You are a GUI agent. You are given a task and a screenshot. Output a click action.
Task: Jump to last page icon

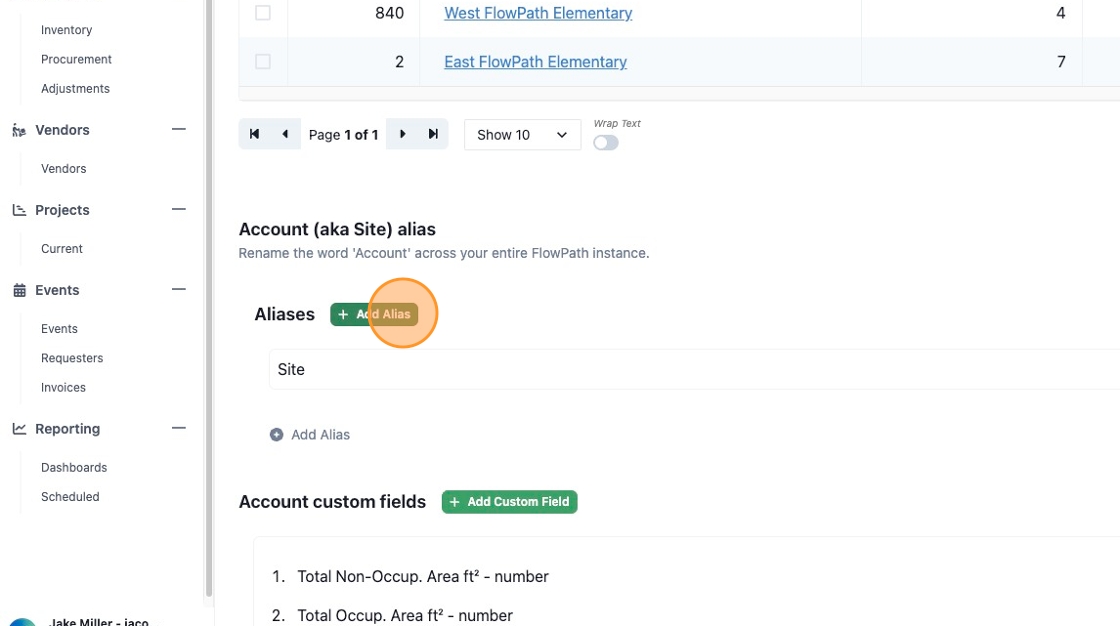point(433,134)
